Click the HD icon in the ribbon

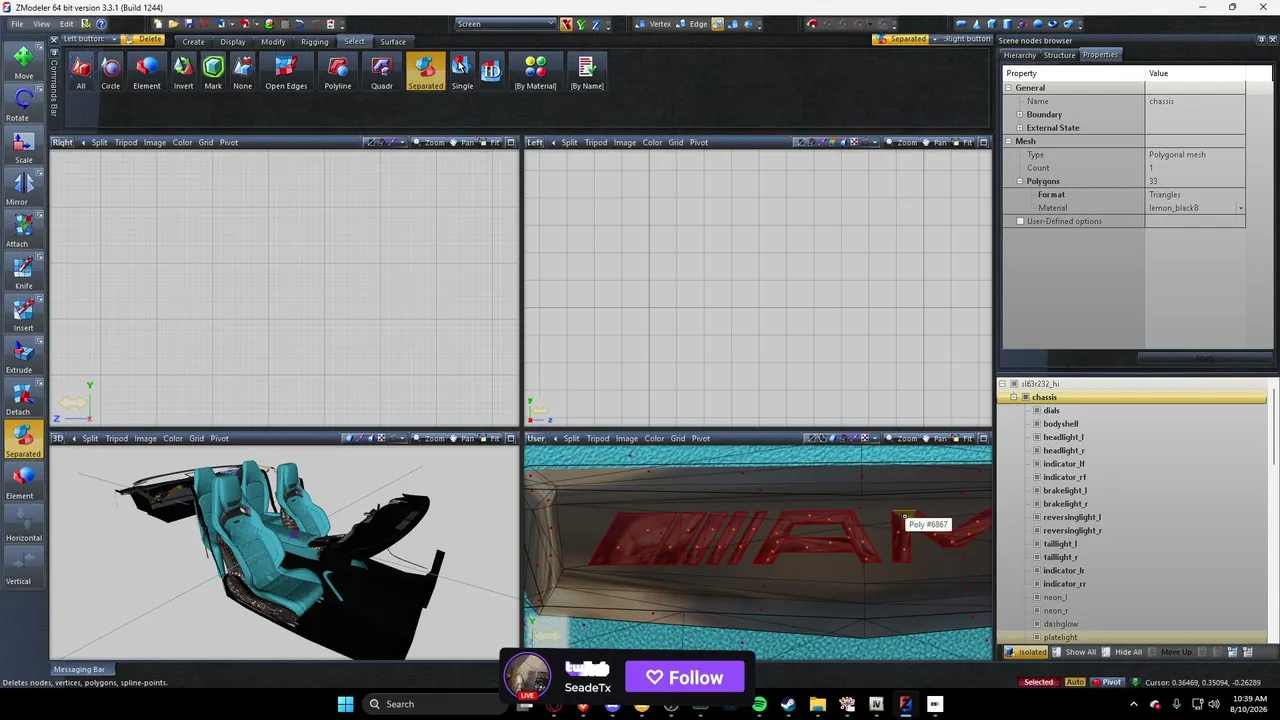[491, 70]
